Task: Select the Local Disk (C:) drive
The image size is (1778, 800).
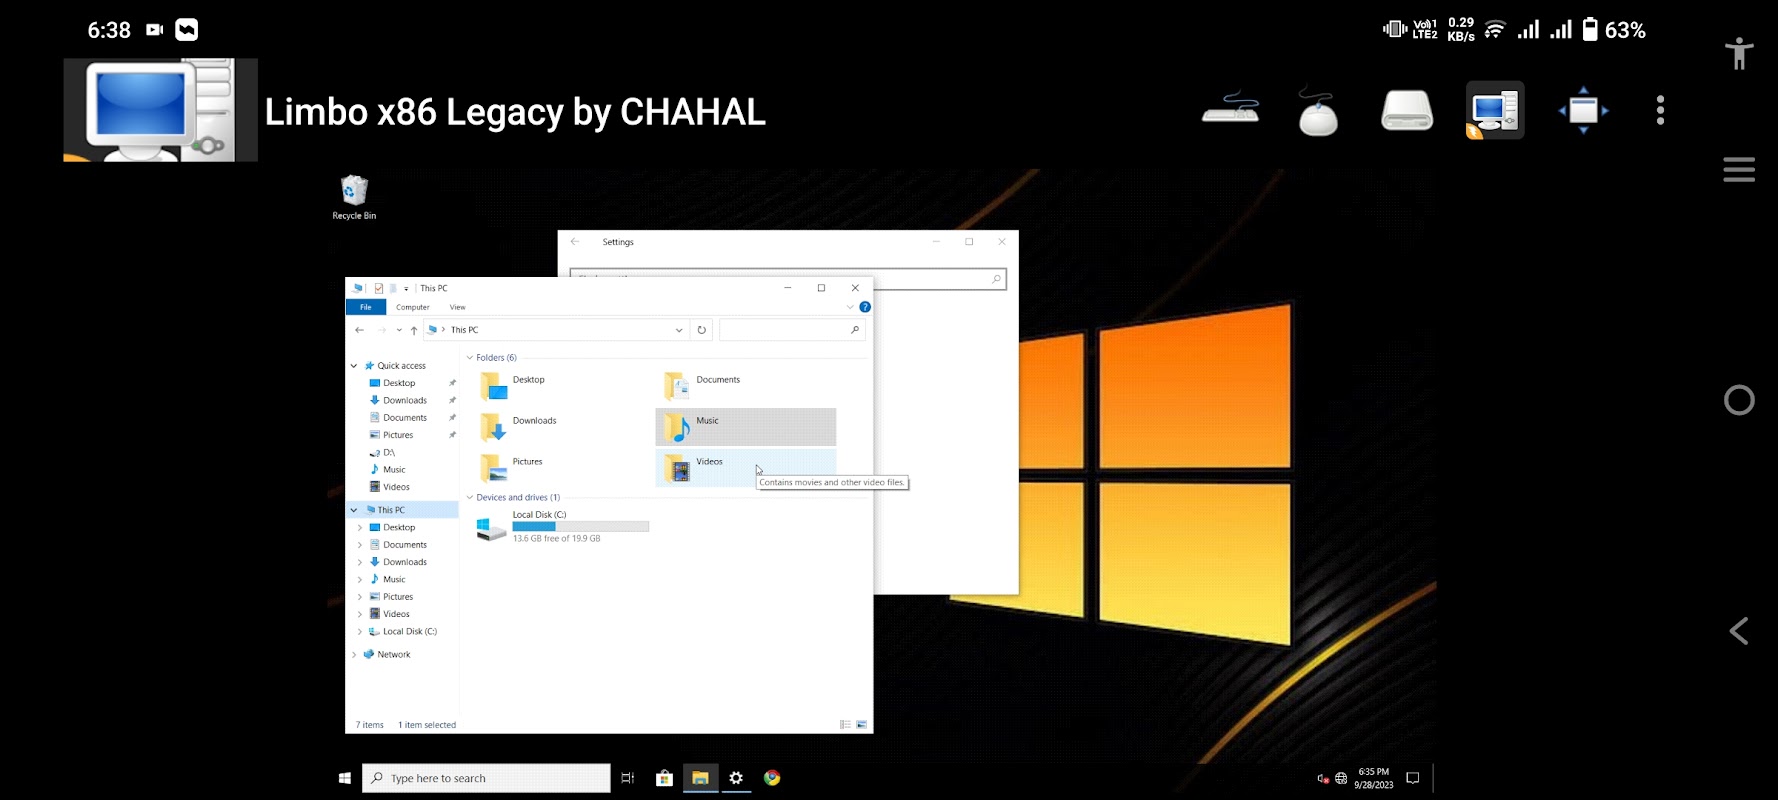Action: pos(563,527)
